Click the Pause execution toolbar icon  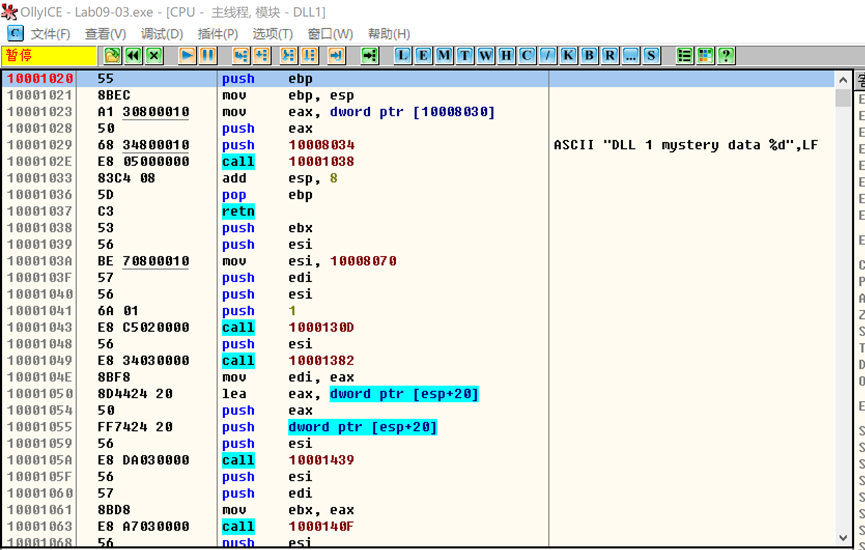[207, 55]
